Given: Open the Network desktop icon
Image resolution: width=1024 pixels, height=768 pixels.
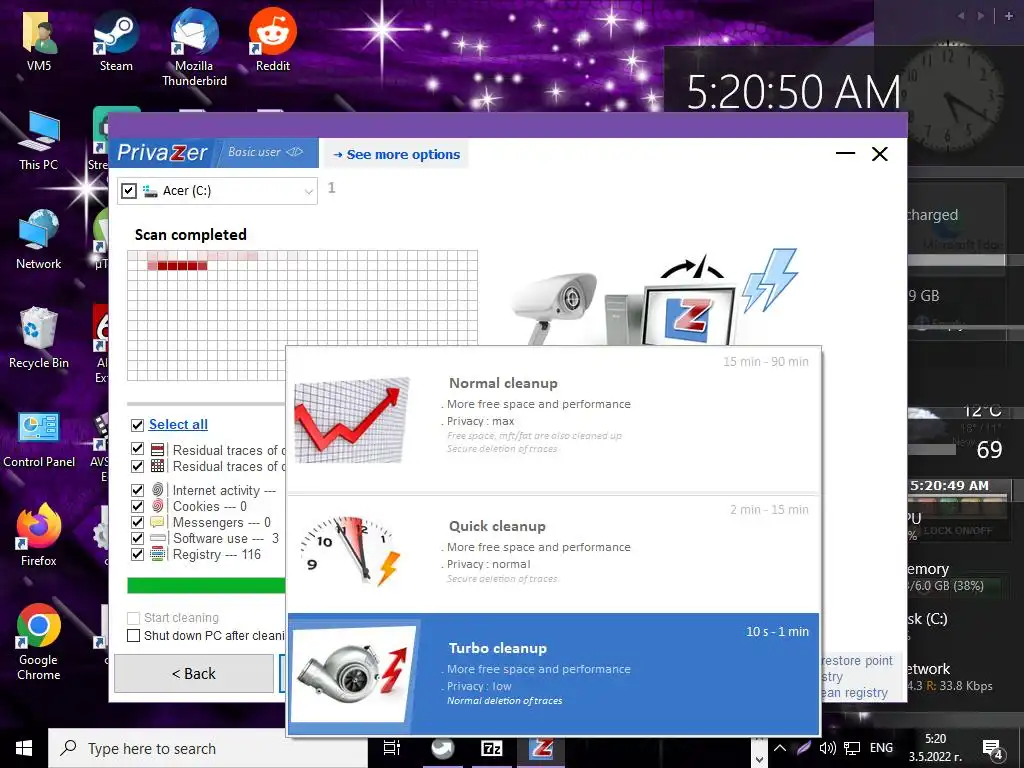Looking at the screenshot, I should click(39, 240).
